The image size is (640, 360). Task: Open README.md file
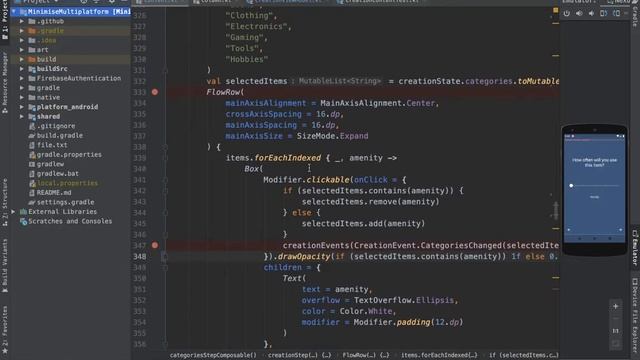(x=54, y=193)
